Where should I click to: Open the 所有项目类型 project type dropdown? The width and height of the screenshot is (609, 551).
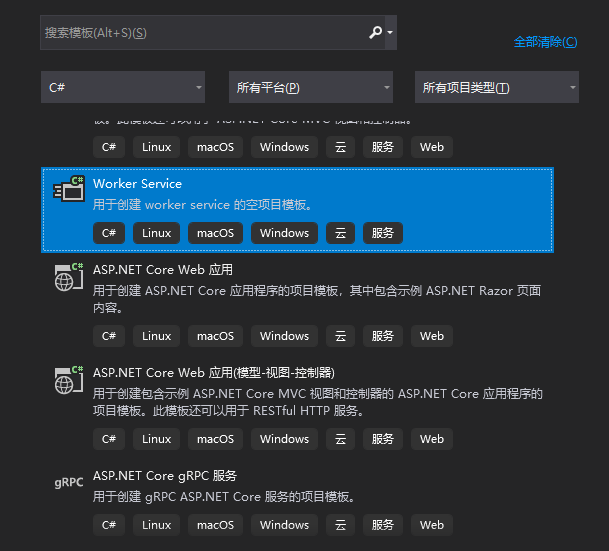497,87
